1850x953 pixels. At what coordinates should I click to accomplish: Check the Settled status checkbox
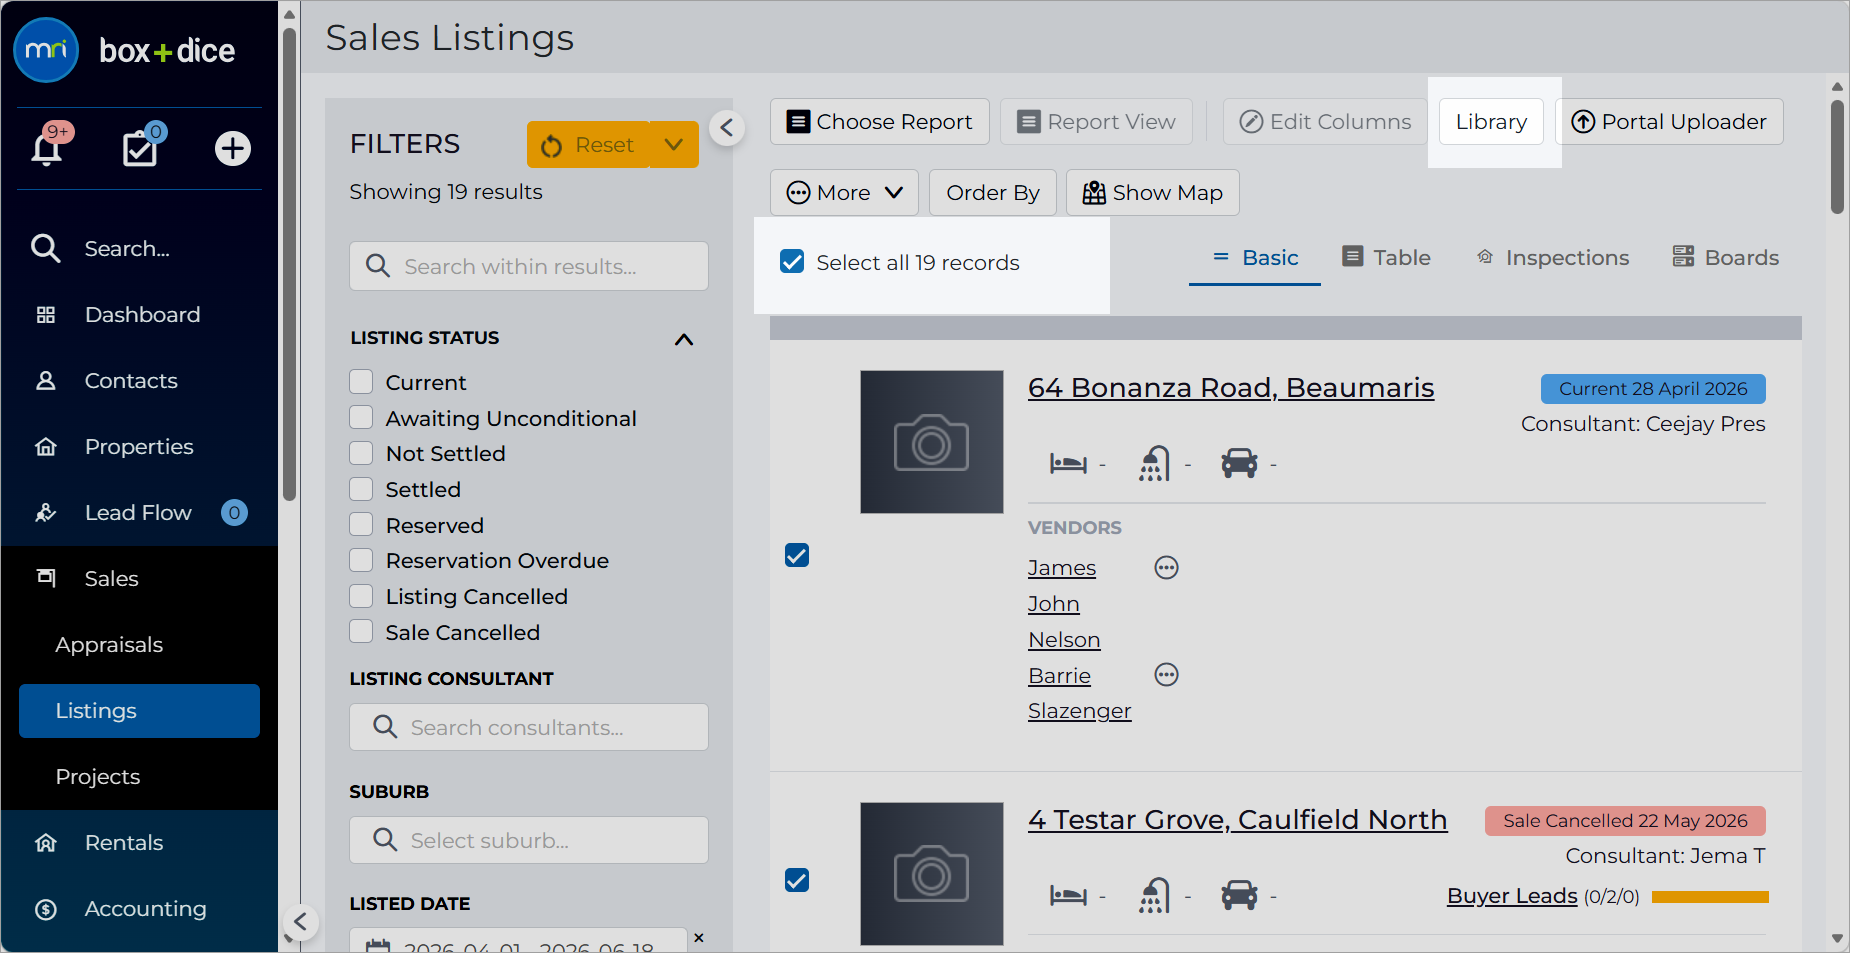[x=361, y=489]
